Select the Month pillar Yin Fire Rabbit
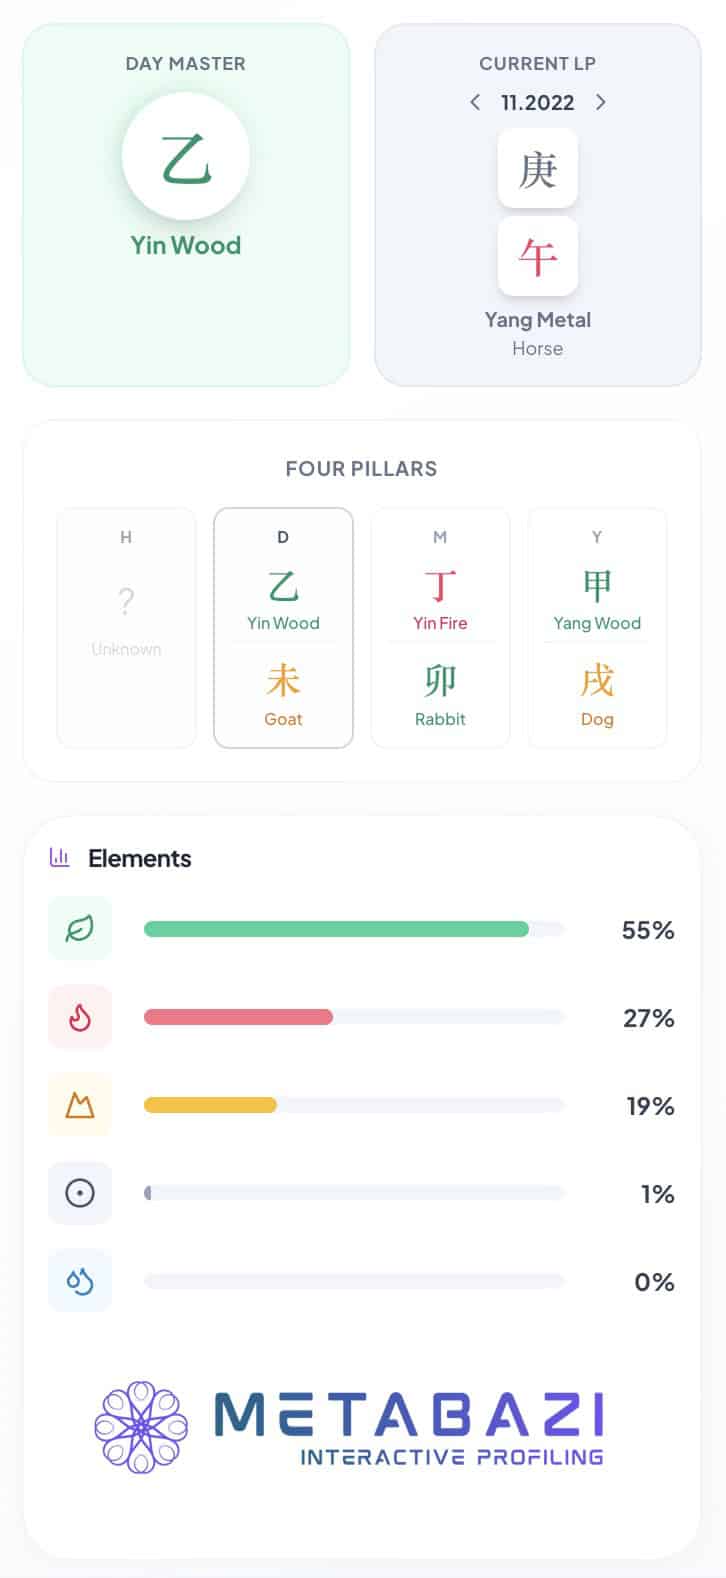The width and height of the screenshot is (726, 1578). [440, 627]
